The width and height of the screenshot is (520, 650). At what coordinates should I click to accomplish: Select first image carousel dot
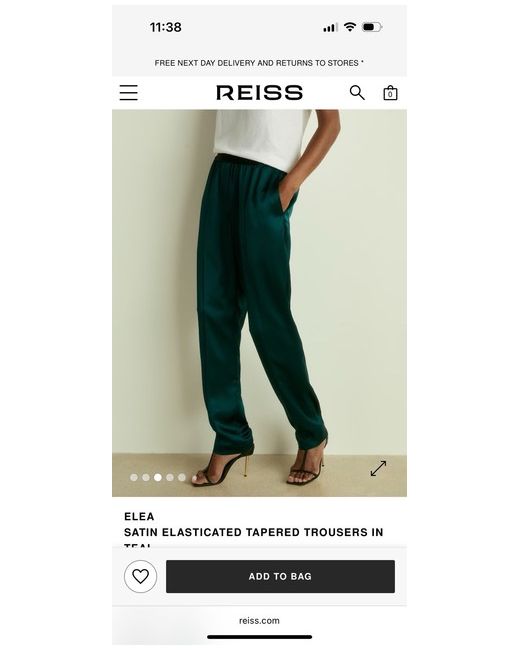[x=134, y=478]
